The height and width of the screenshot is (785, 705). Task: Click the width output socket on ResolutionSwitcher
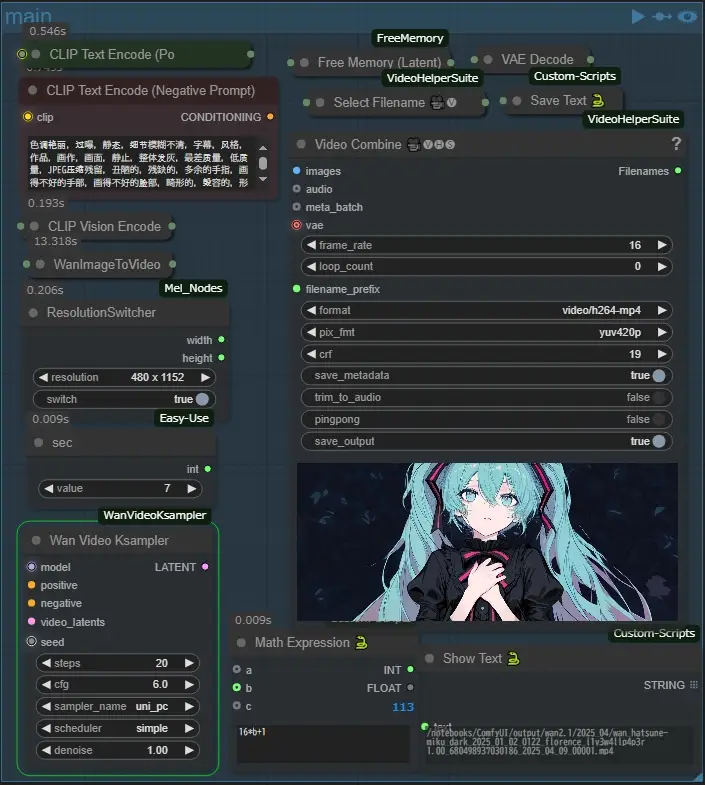pyautogui.click(x=221, y=339)
